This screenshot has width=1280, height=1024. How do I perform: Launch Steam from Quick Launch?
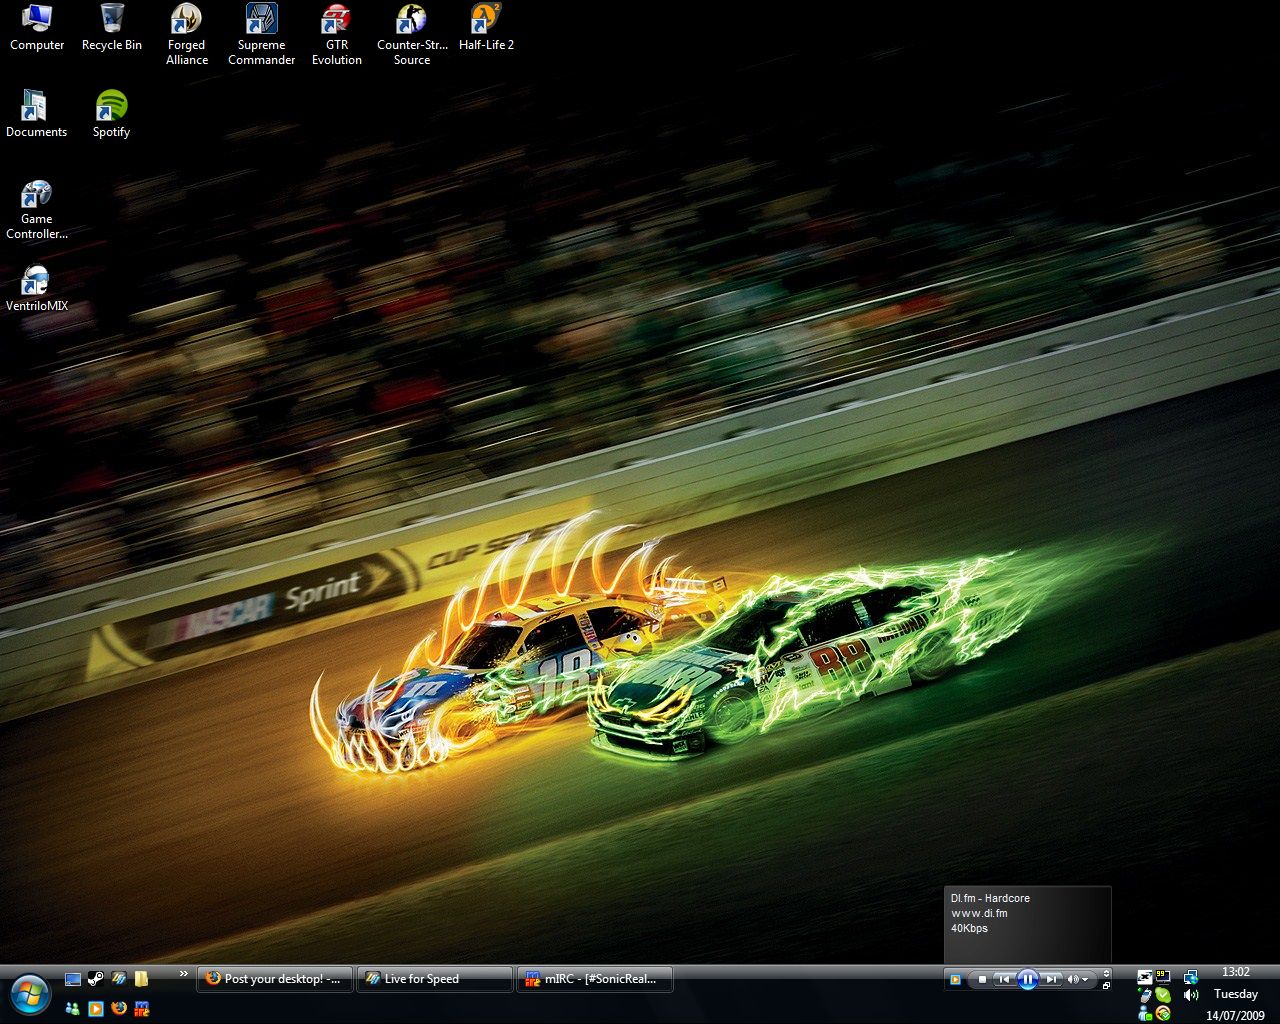pyautogui.click(x=96, y=979)
